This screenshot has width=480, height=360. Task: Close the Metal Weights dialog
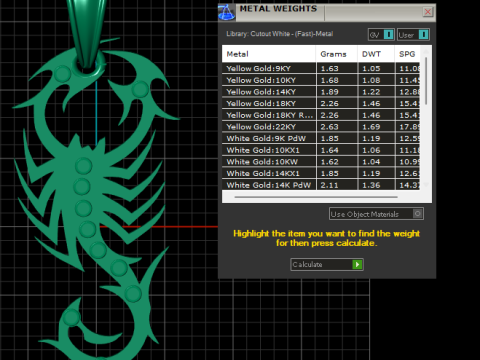tap(427, 12)
